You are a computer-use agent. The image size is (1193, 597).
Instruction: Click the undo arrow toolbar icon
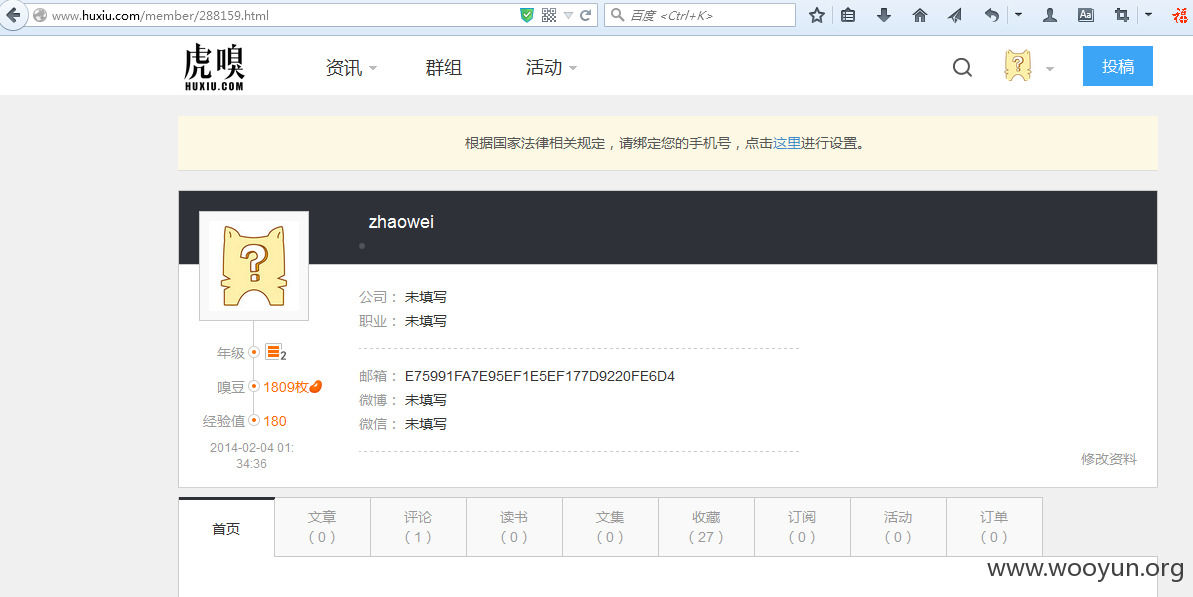(x=991, y=15)
